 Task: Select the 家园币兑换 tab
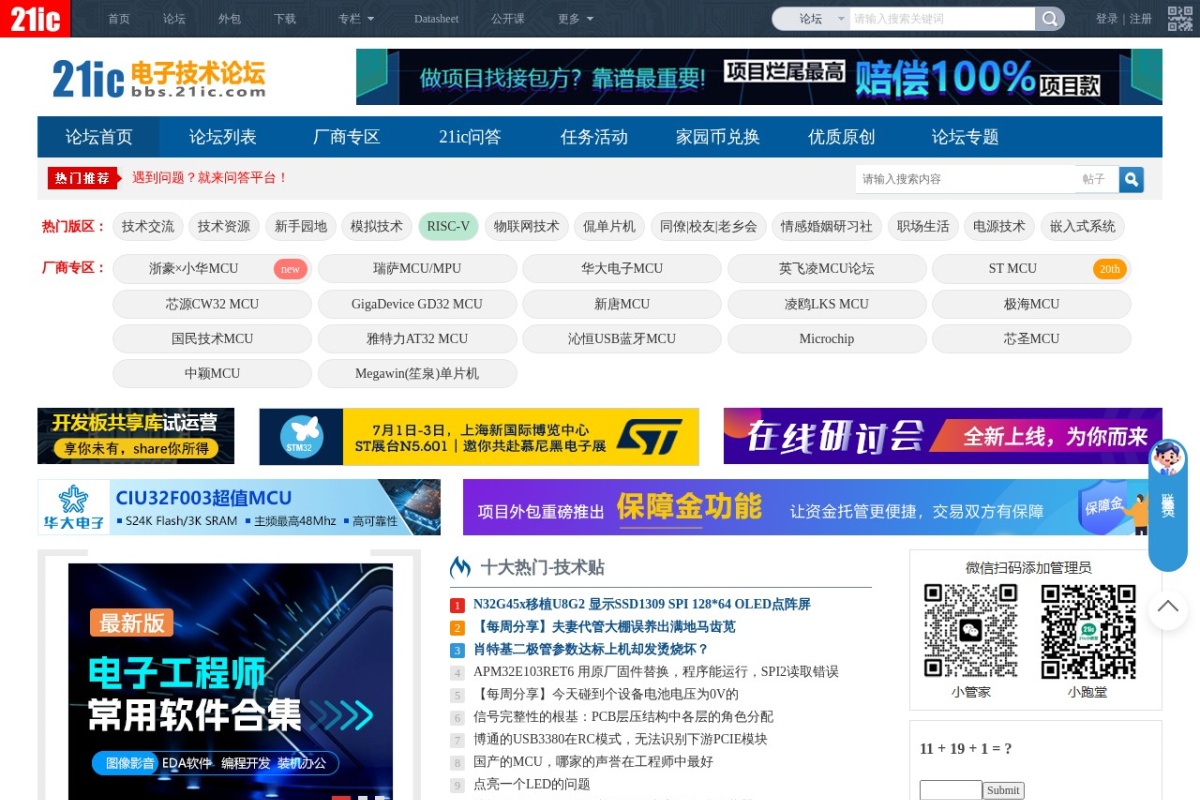(718, 137)
